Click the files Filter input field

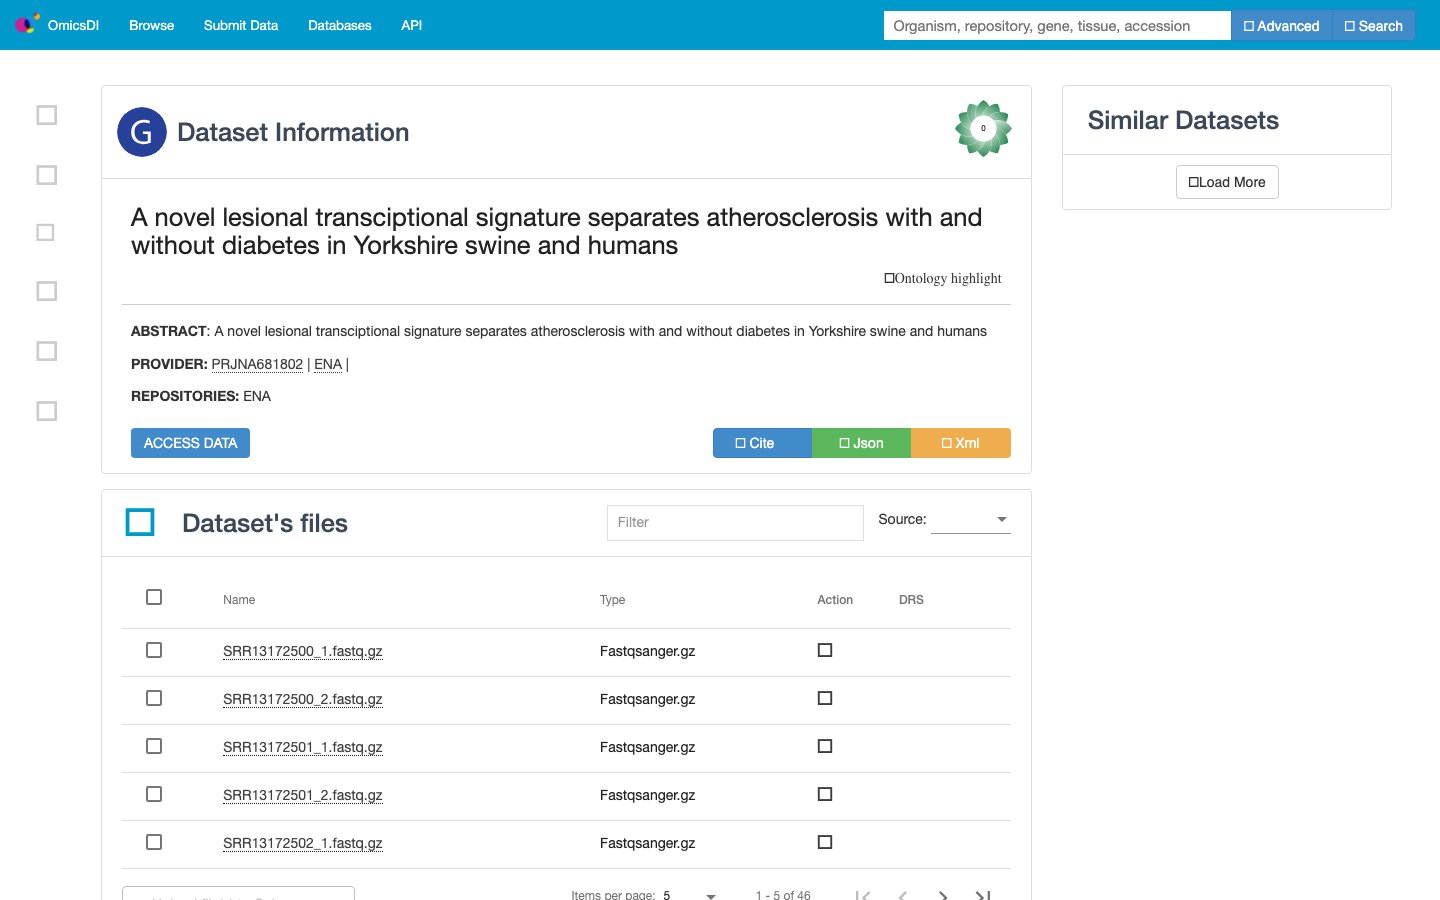735,522
